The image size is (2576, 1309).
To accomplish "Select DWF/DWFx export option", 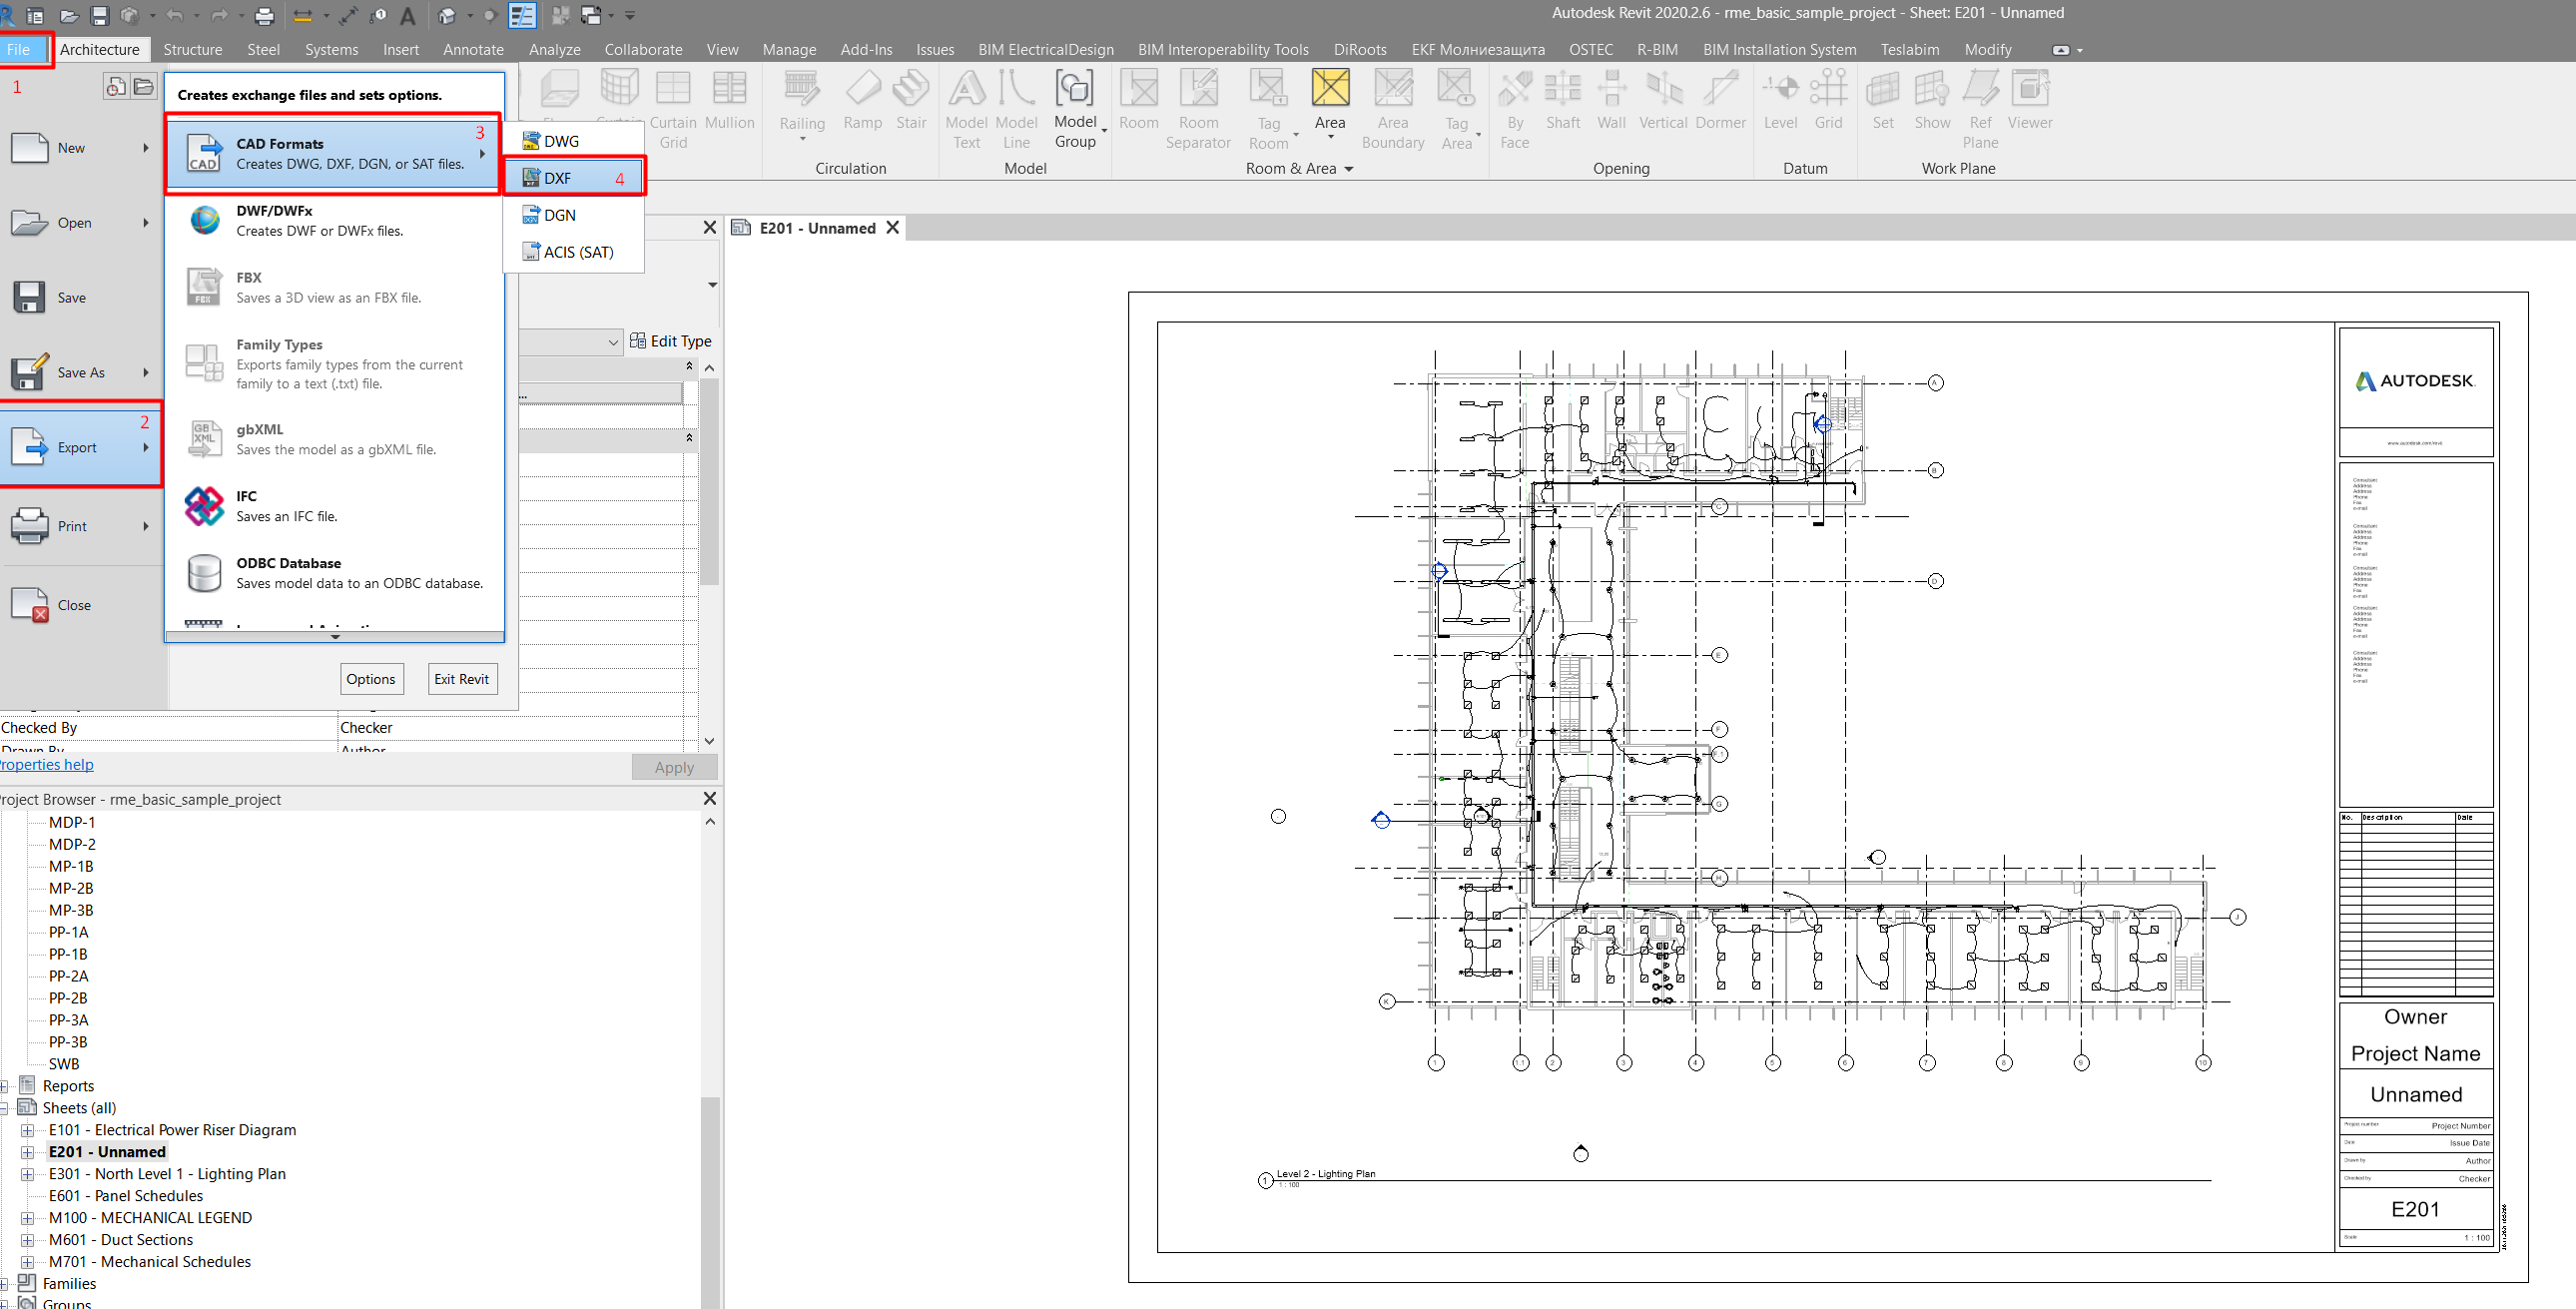I will pos(333,220).
